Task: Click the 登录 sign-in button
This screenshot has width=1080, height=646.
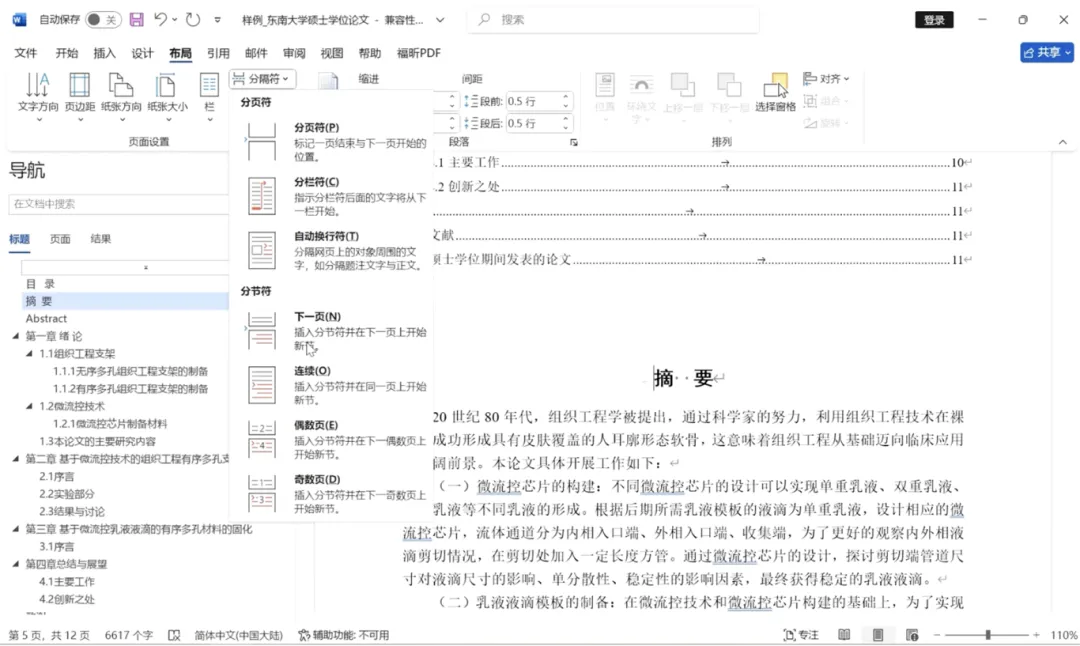Action: pyautogui.click(x=934, y=20)
